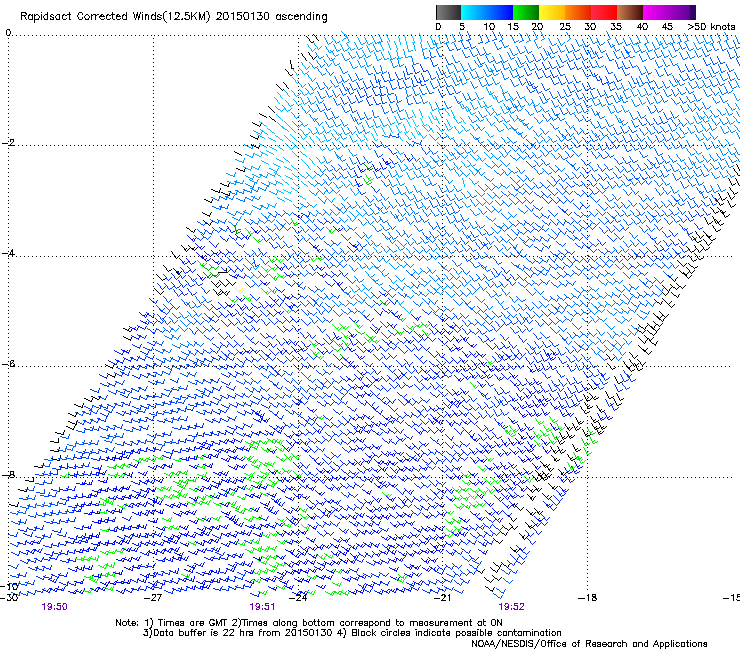The height and width of the screenshot is (650, 740).
Task: Click the -18 longitude axis label
Action: click(x=587, y=598)
